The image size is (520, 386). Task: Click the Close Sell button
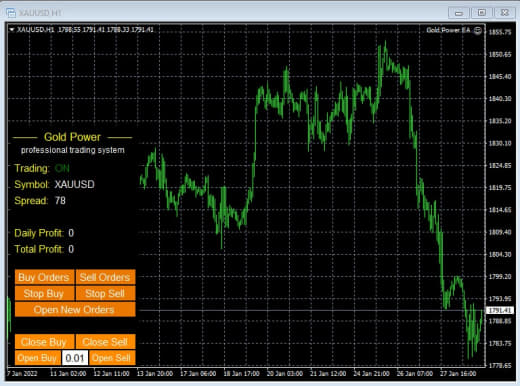click(105, 342)
